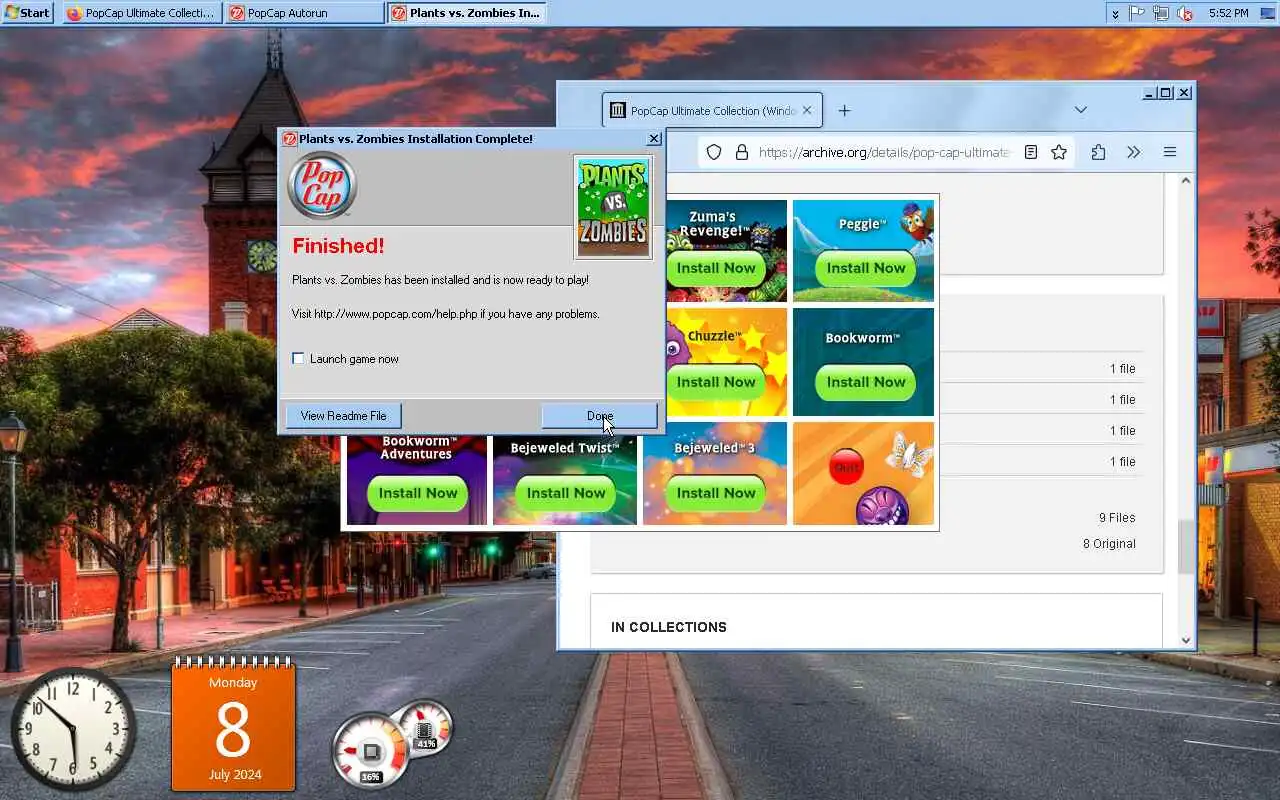Click the Done button in installer

coord(600,416)
